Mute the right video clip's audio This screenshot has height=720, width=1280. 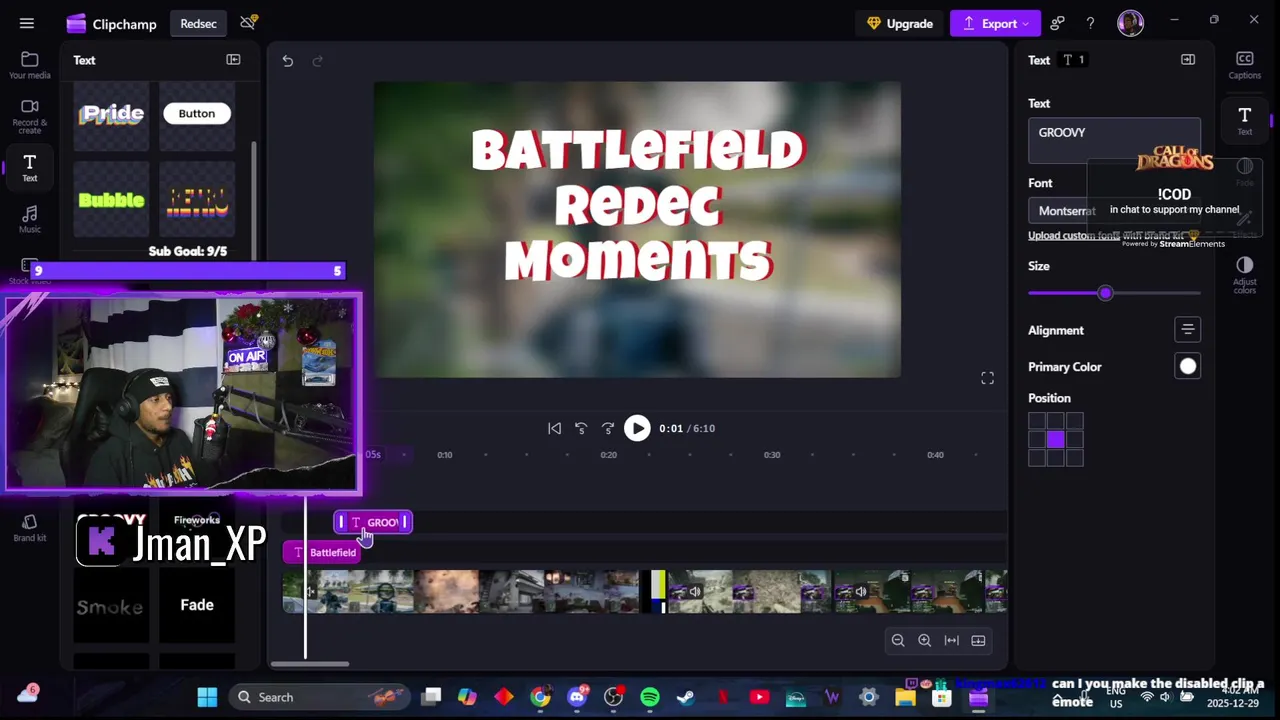861,591
